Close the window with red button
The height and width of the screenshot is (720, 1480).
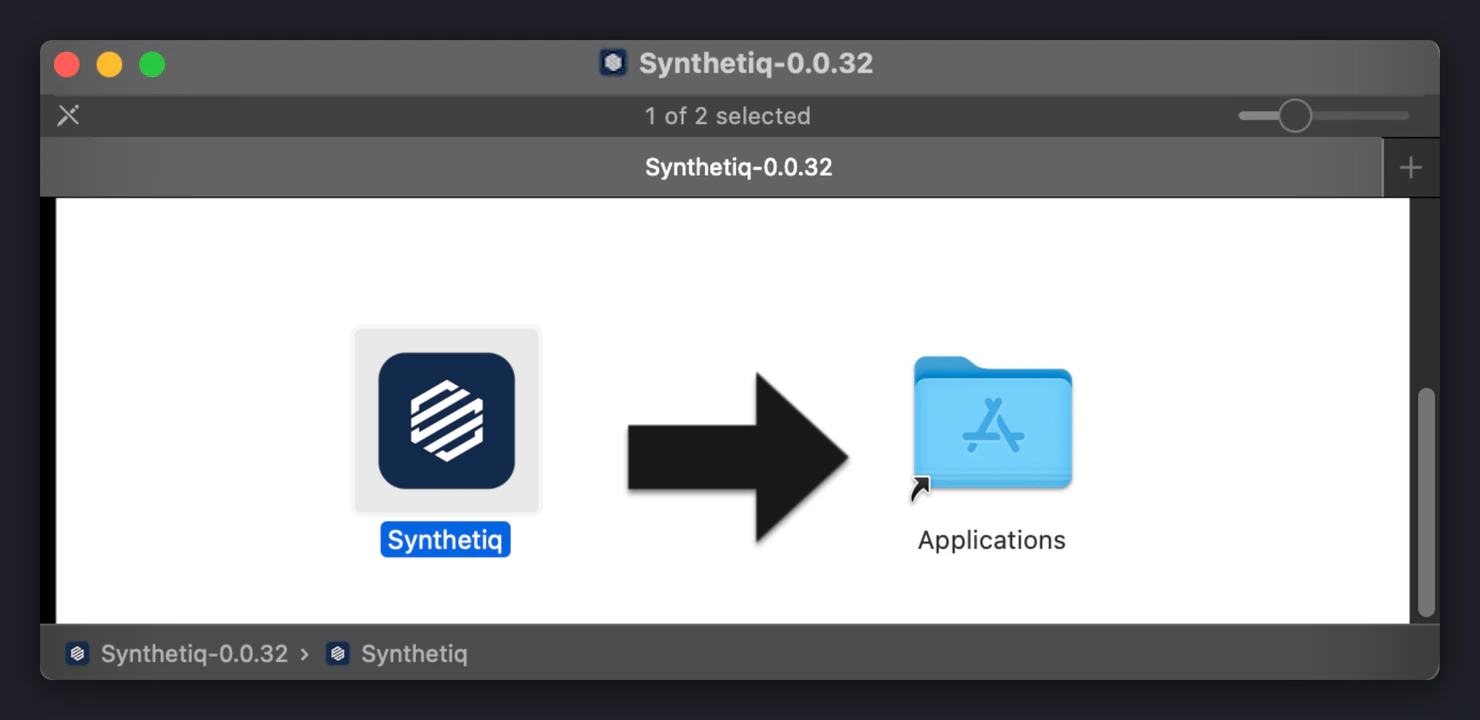coord(67,65)
